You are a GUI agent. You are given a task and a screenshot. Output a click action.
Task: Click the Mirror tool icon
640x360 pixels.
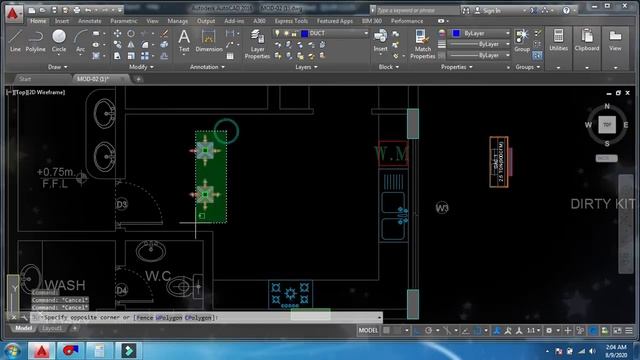[131, 44]
